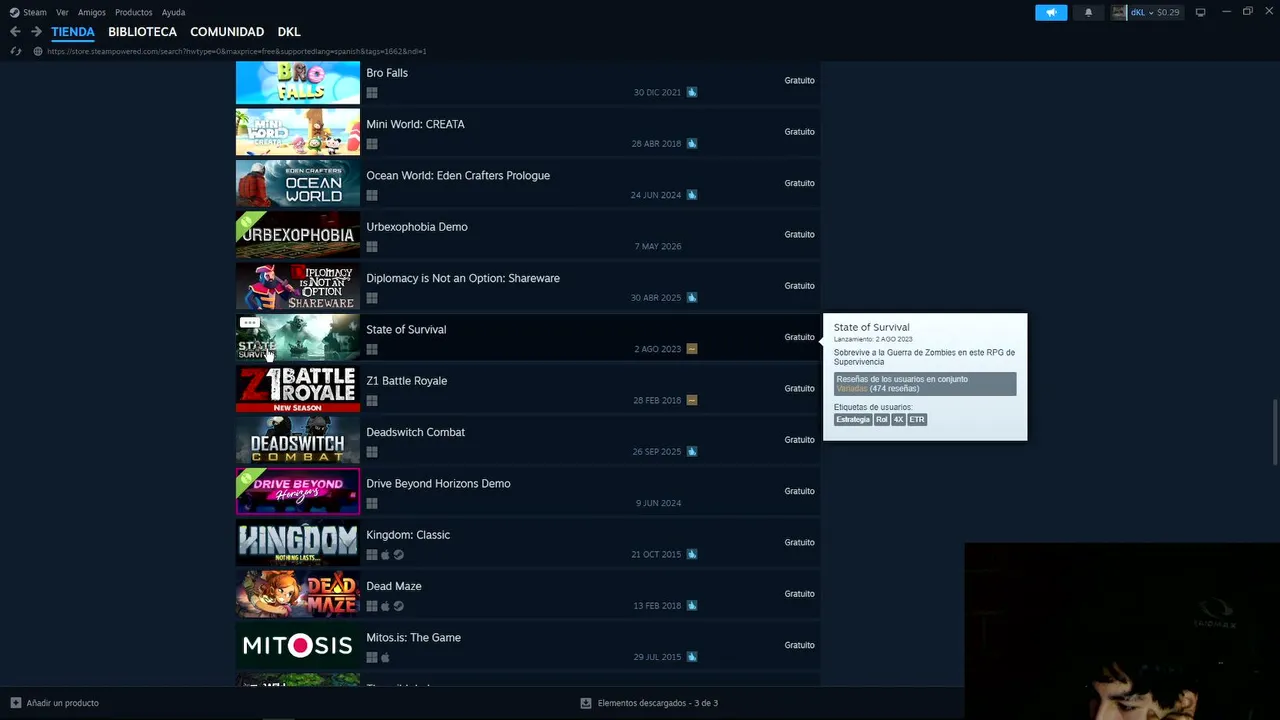Click the macOS icon under Kingdom: Classic
This screenshot has height=720, width=1280.
385,555
